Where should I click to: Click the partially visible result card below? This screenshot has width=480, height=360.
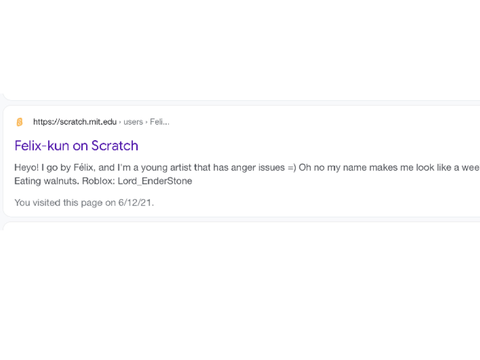click(242, 226)
